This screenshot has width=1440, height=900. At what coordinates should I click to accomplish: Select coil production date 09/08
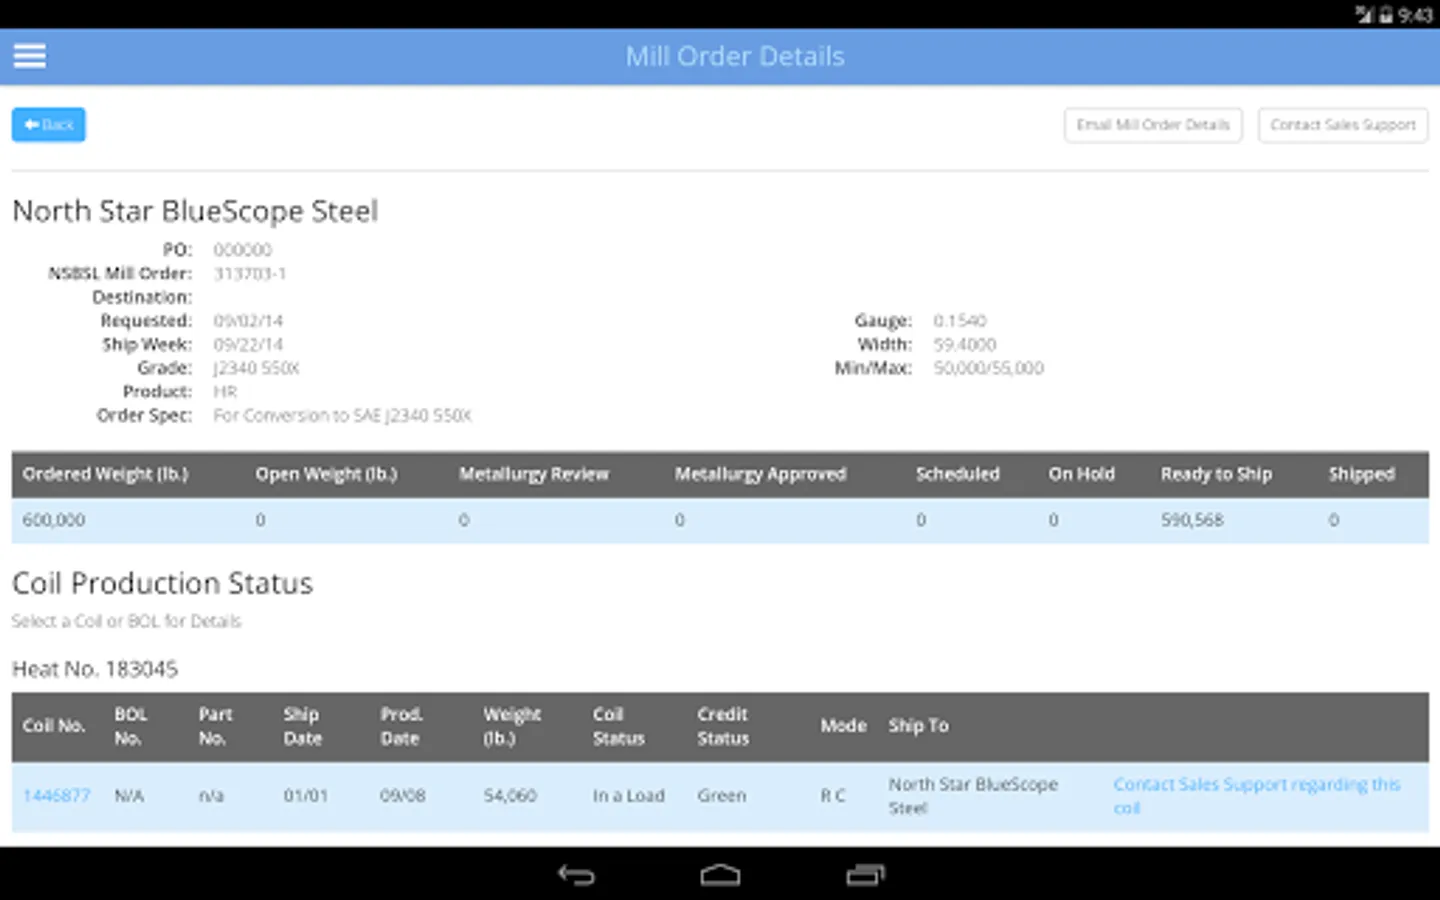(x=402, y=796)
